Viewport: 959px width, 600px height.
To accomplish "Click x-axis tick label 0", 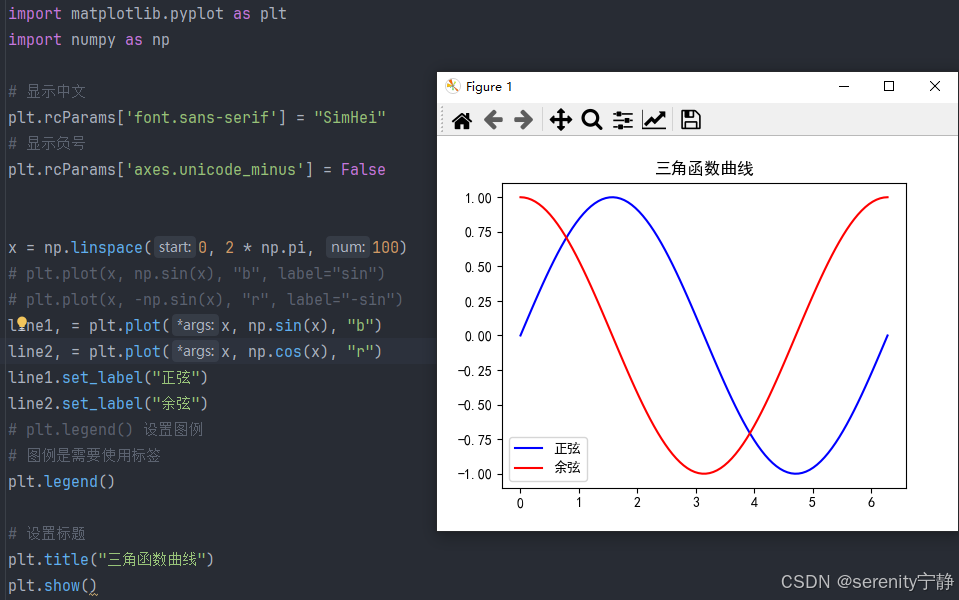I will (520, 503).
